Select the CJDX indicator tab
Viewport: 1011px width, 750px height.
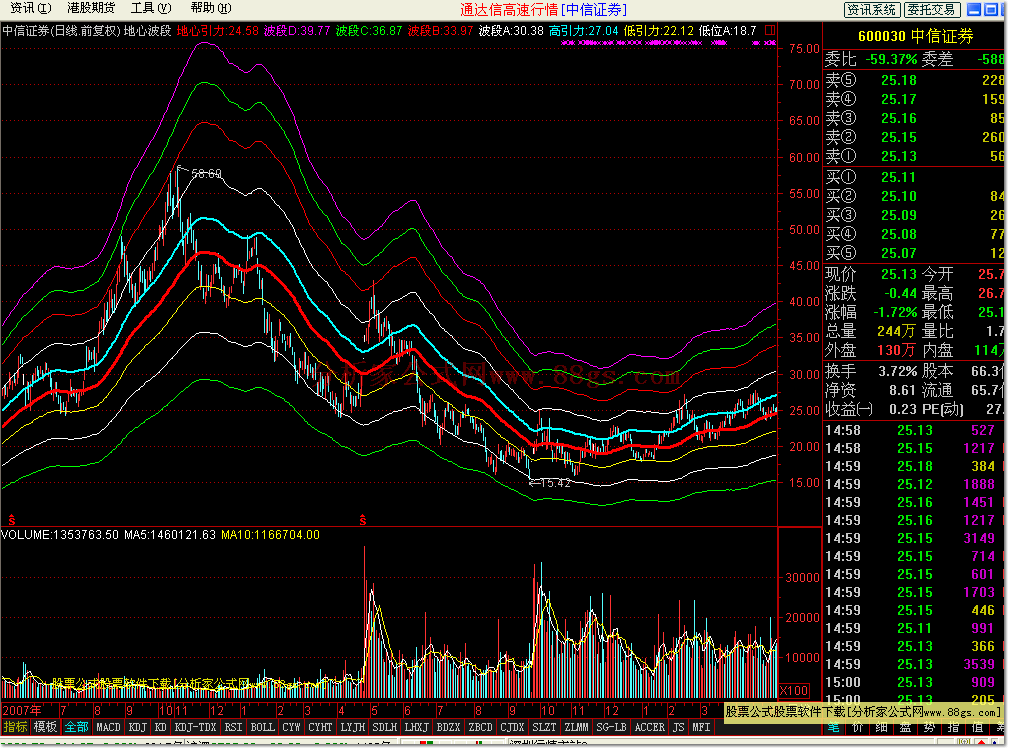tap(513, 727)
